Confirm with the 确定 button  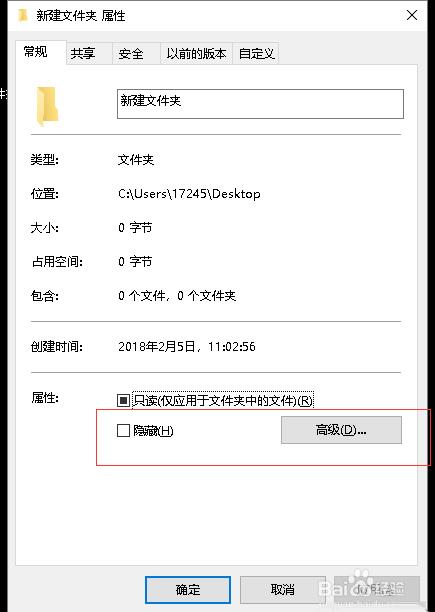pos(188,589)
